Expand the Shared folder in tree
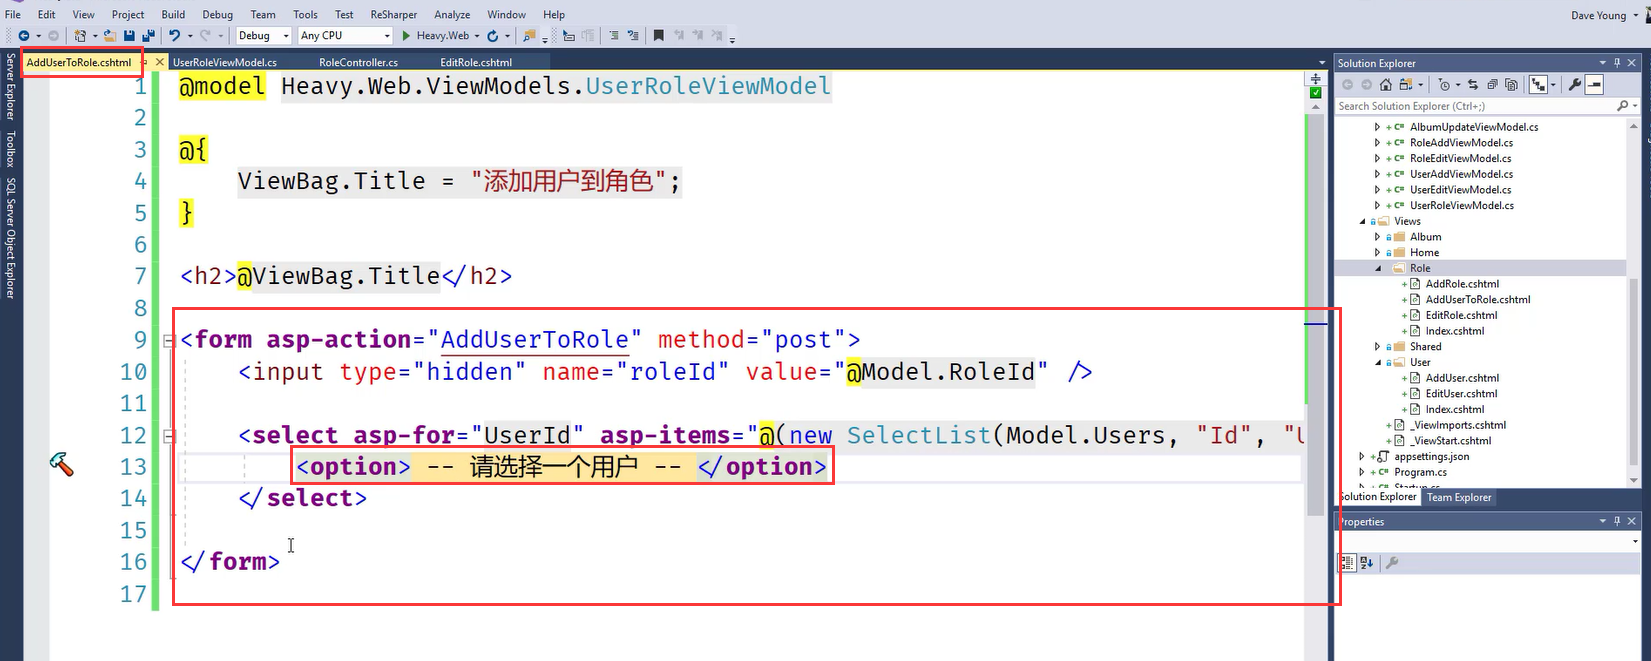The image size is (1651, 661). pyautogui.click(x=1377, y=347)
